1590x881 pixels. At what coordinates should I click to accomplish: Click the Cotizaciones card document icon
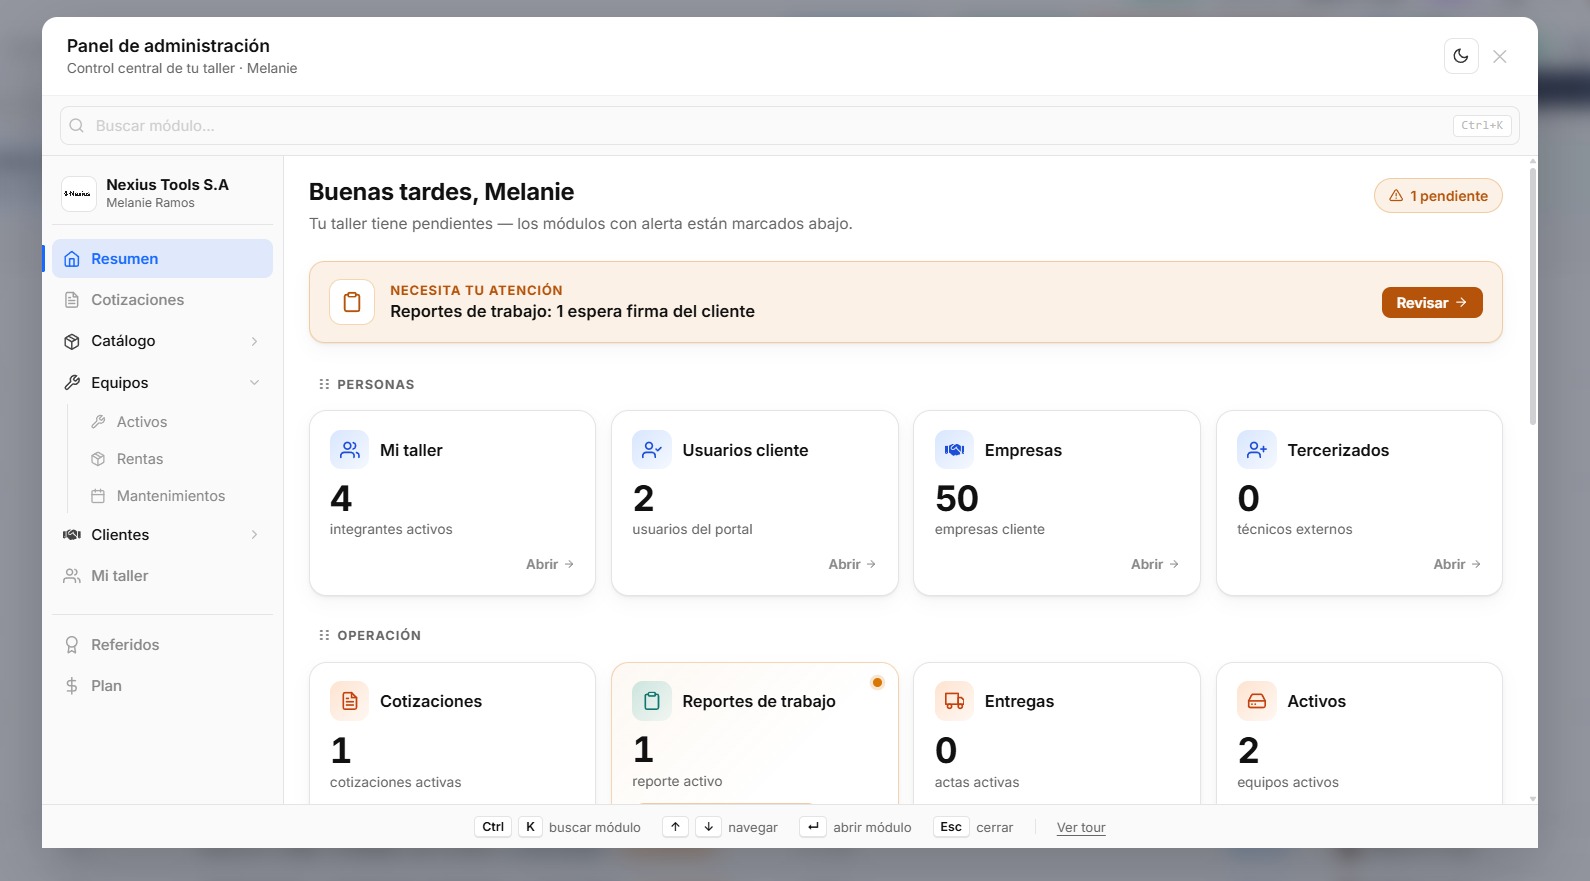click(349, 701)
